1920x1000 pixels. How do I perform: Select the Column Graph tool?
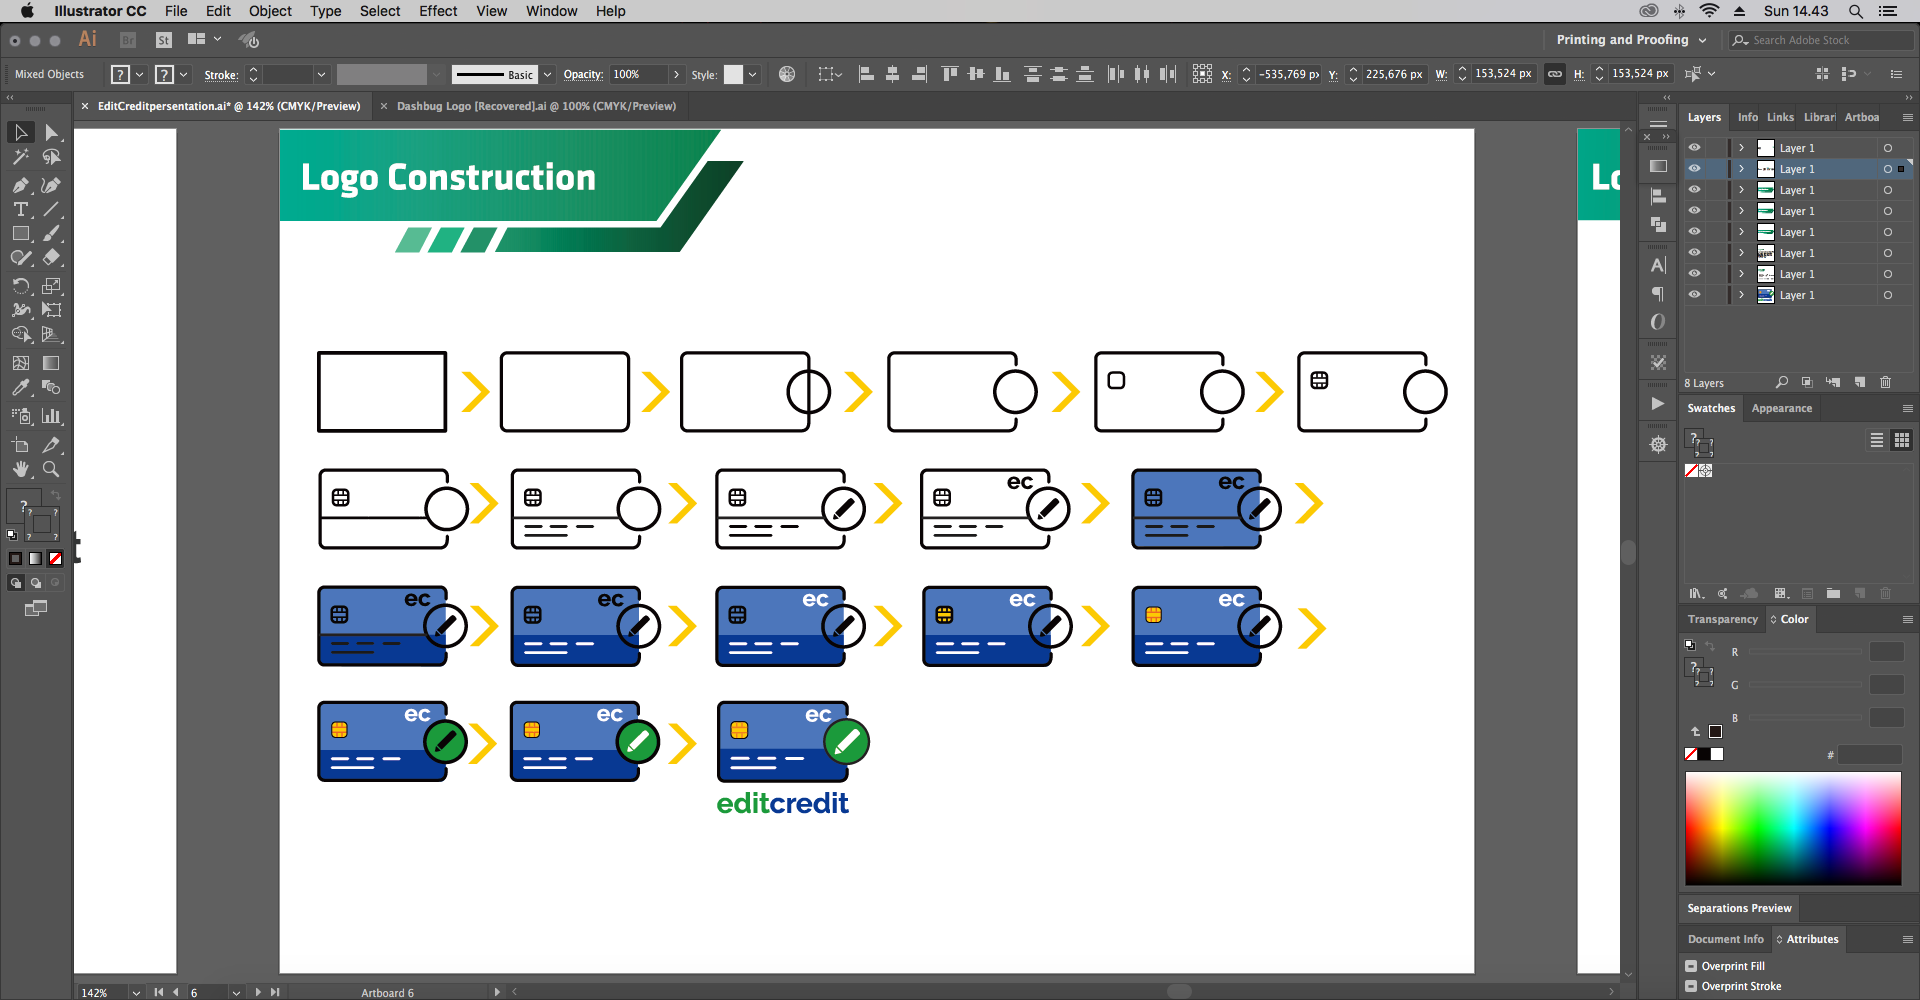click(x=51, y=416)
